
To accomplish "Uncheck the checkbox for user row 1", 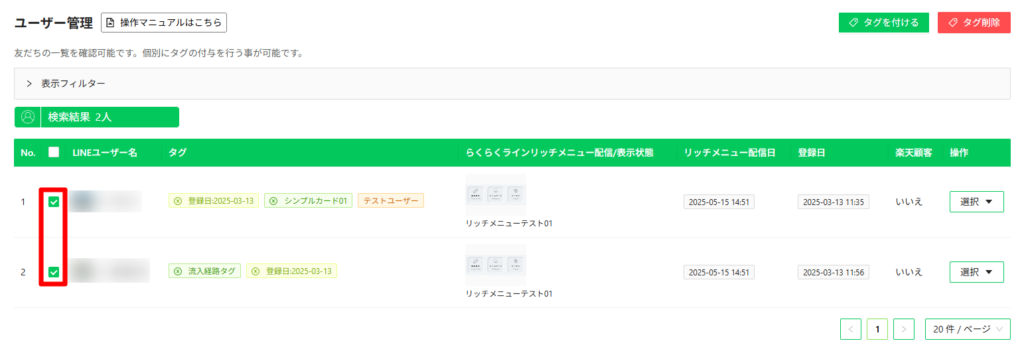I will 54,202.
